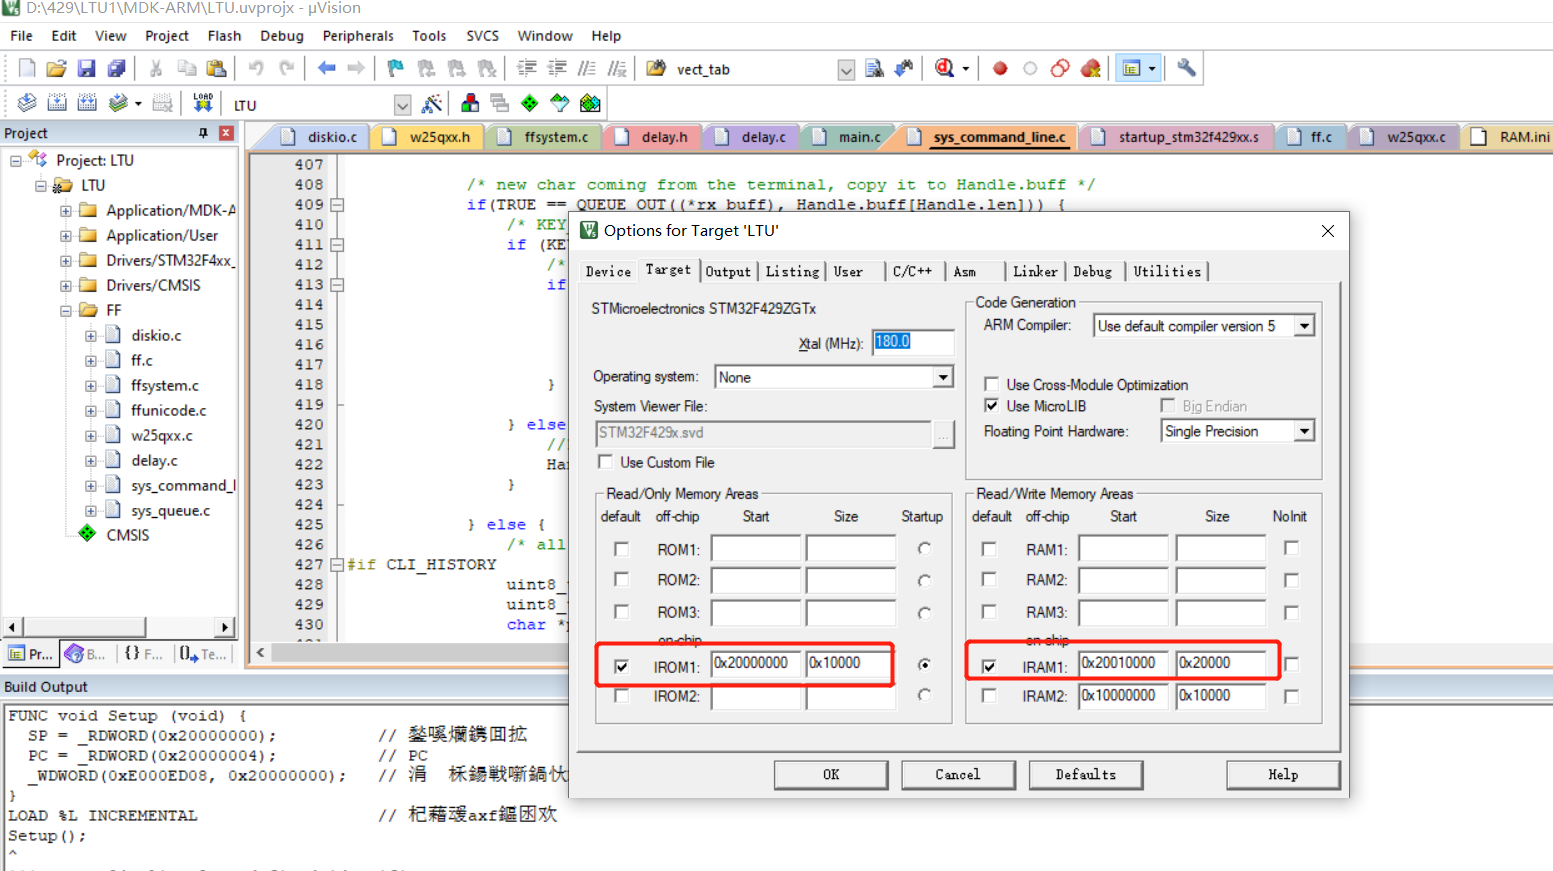The width and height of the screenshot is (1553, 871).
Task: Click the Rebuild all target files icon
Action: coord(87,103)
